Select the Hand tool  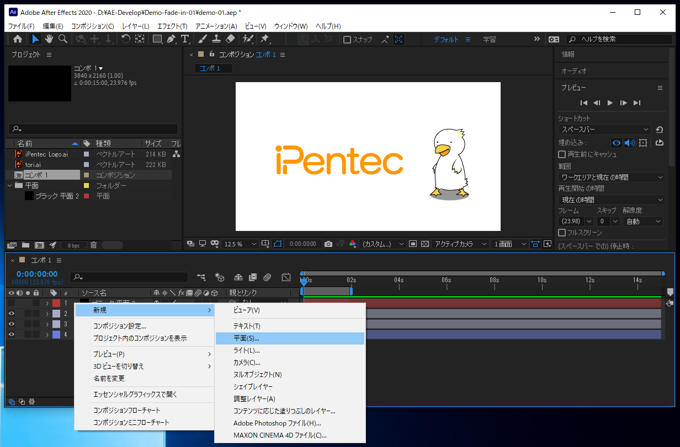point(49,39)
